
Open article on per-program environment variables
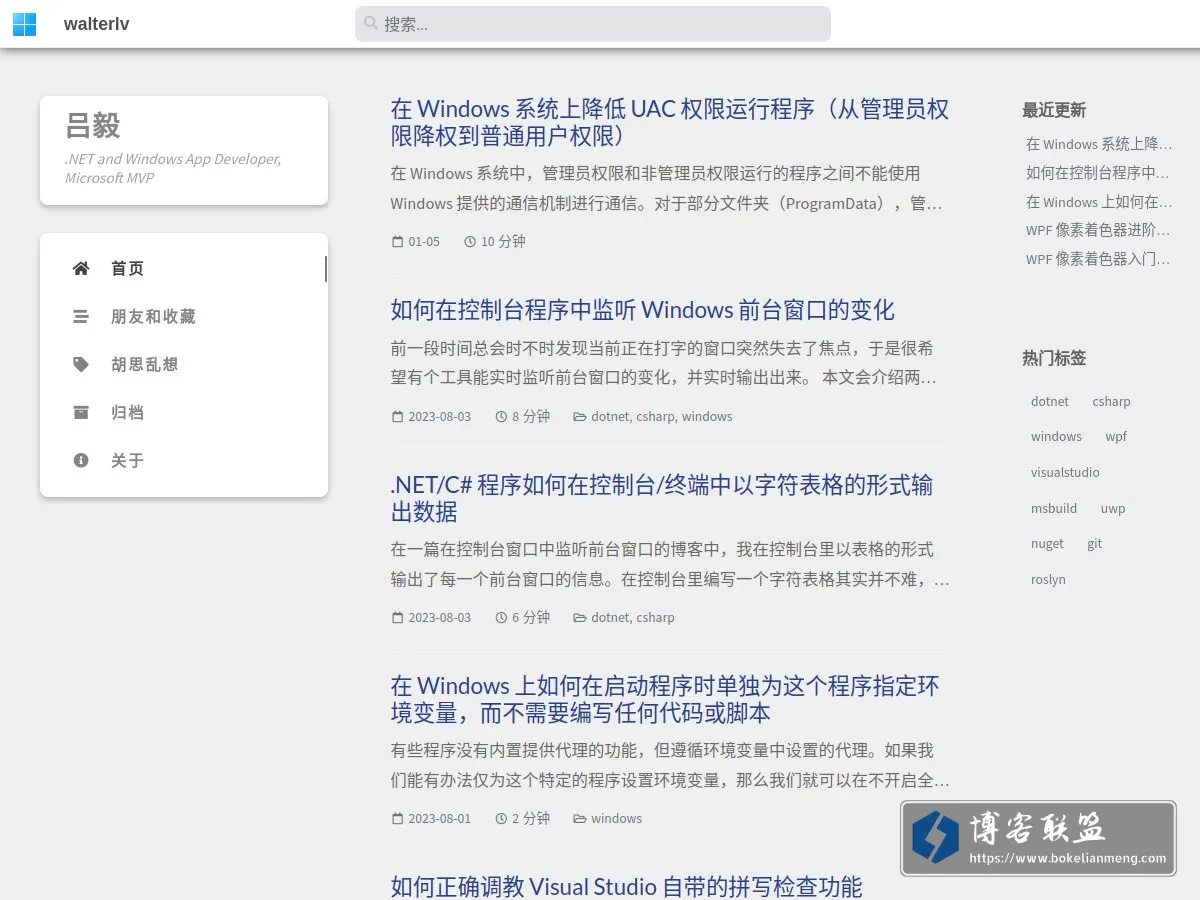coord(665,699)
